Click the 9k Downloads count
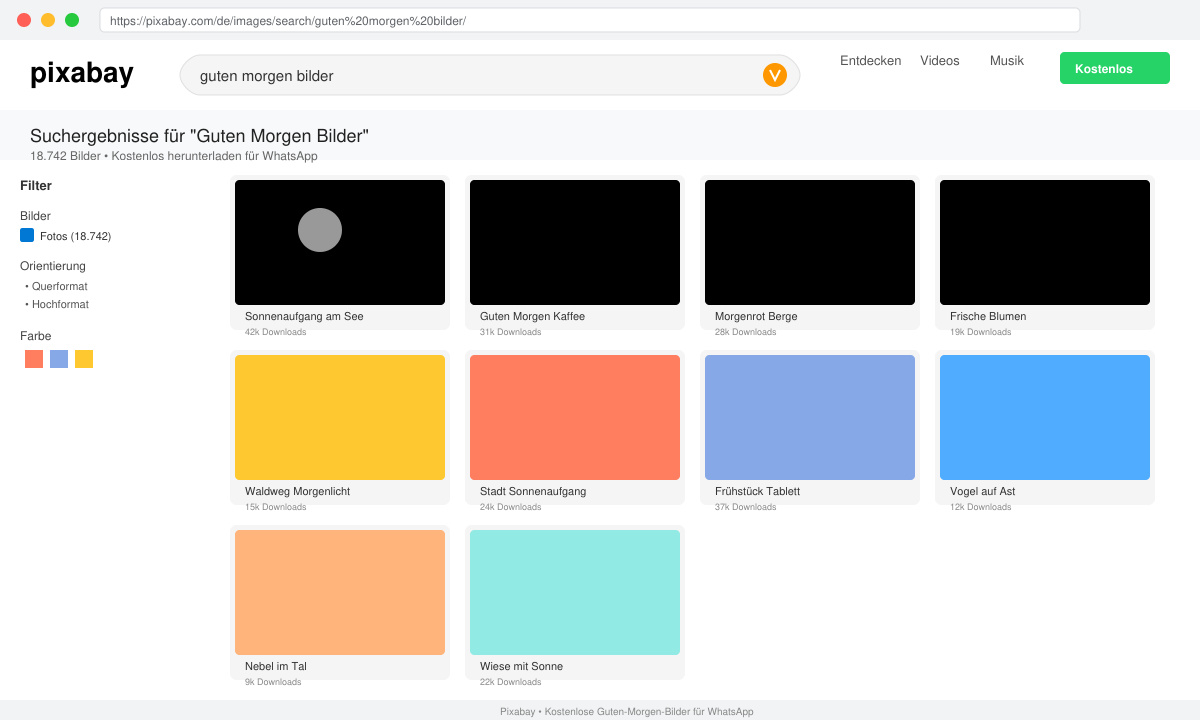1200x720 pixels. pyautogui.click(x=273, y=682)
